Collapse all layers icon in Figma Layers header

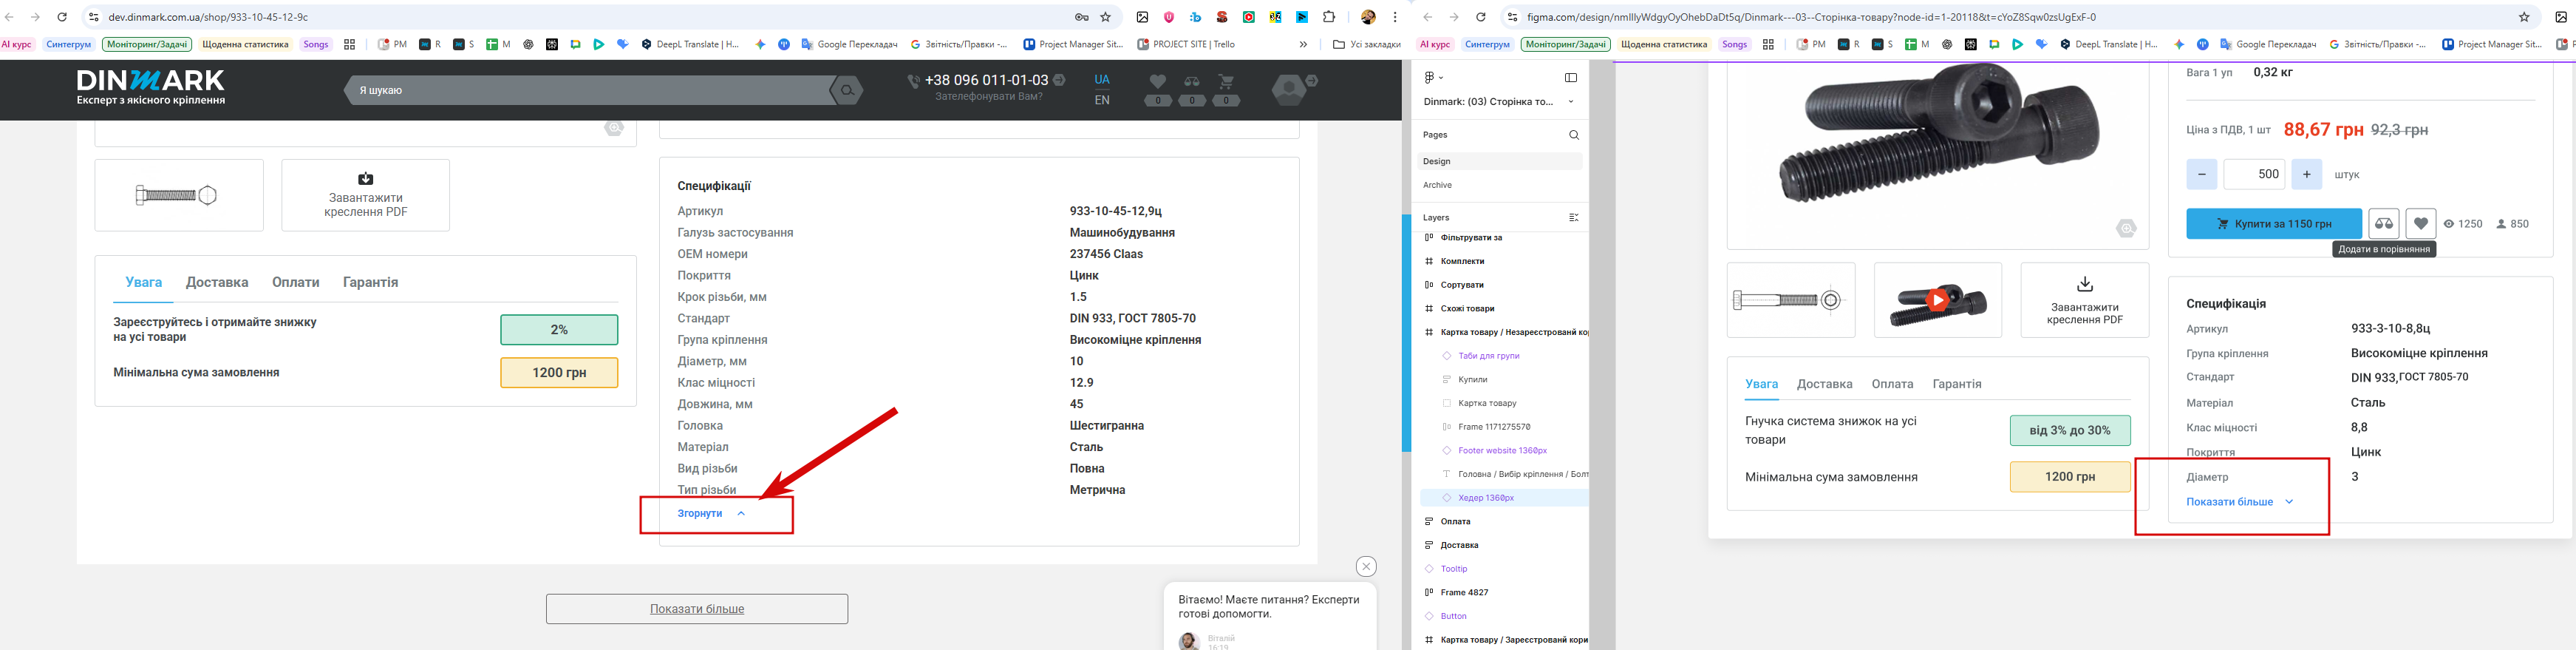coord(1573,217)
